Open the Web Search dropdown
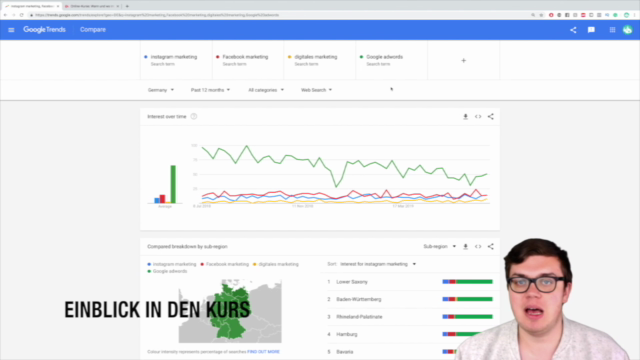This screenshot has width=640, height=360. (316, 90)
